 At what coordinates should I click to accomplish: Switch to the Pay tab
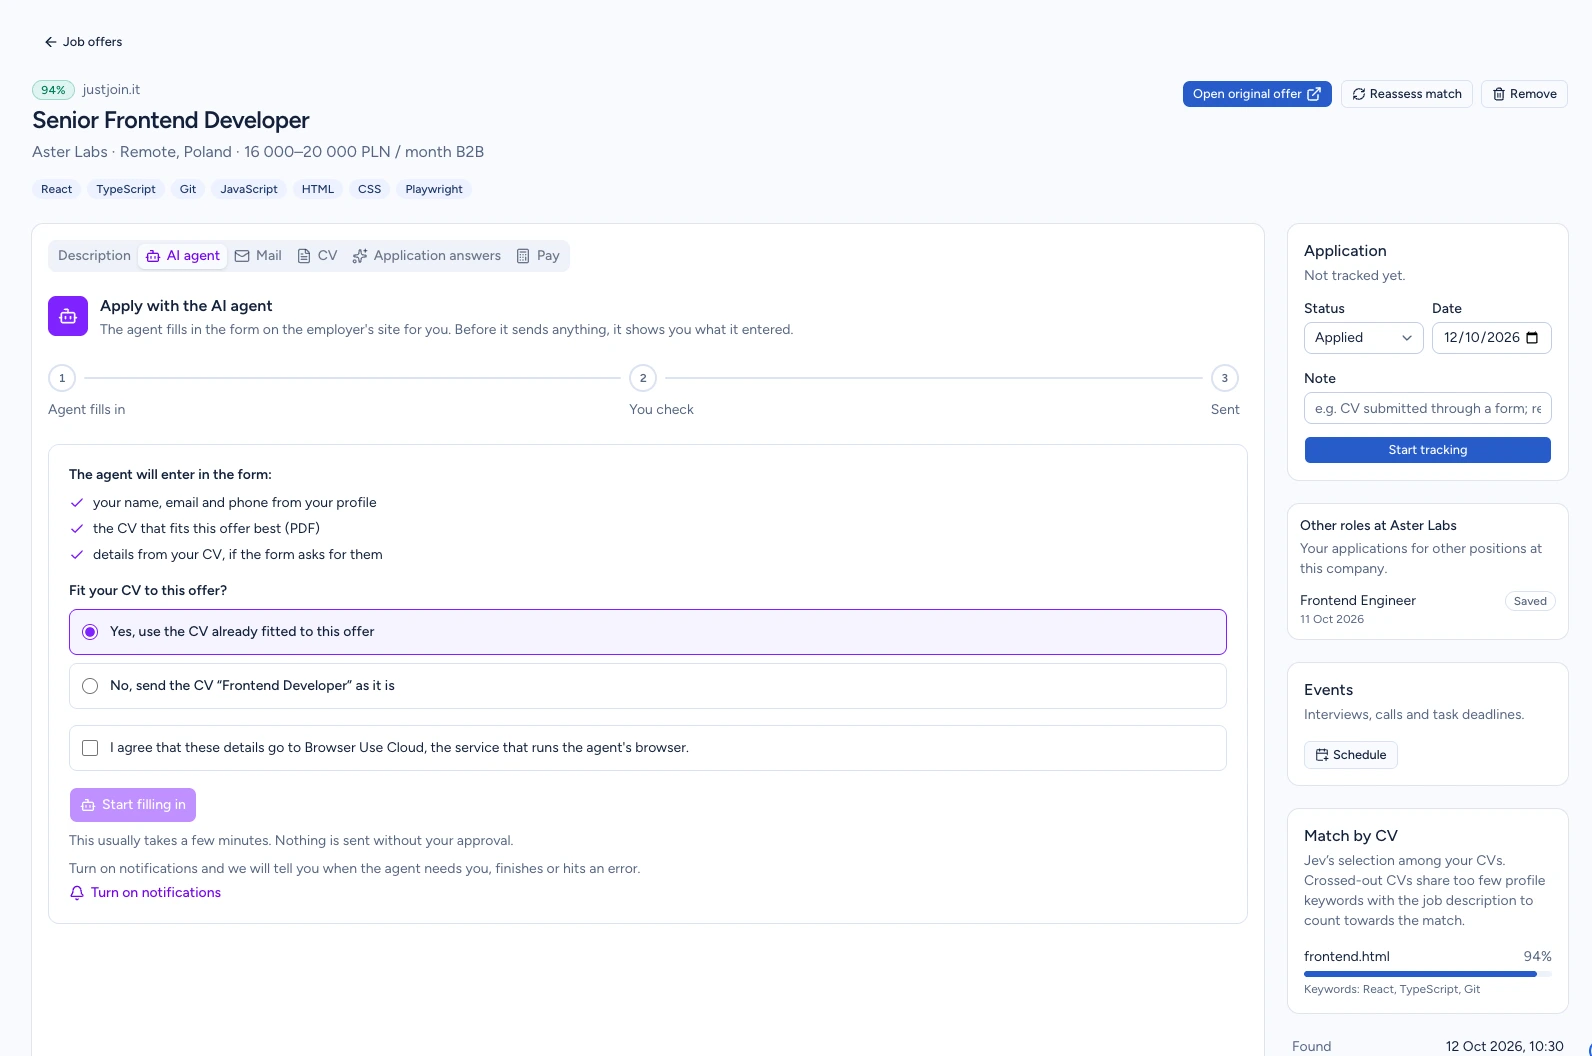pyautogui.click(x=538, y=256)
